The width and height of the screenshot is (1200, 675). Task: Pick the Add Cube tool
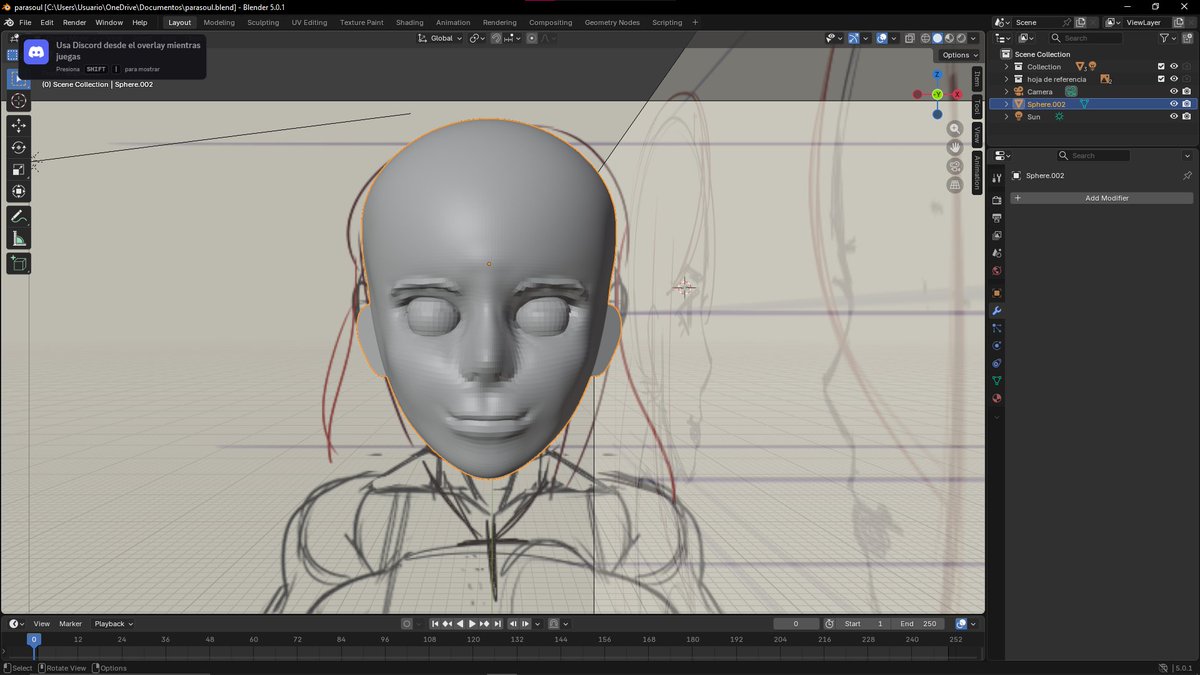pos(19,263)
